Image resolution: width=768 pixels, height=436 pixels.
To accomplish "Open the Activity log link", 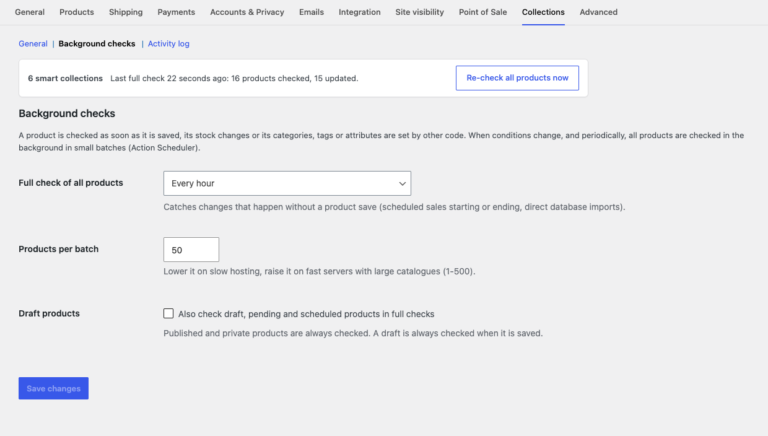I will tap(168, 44).
